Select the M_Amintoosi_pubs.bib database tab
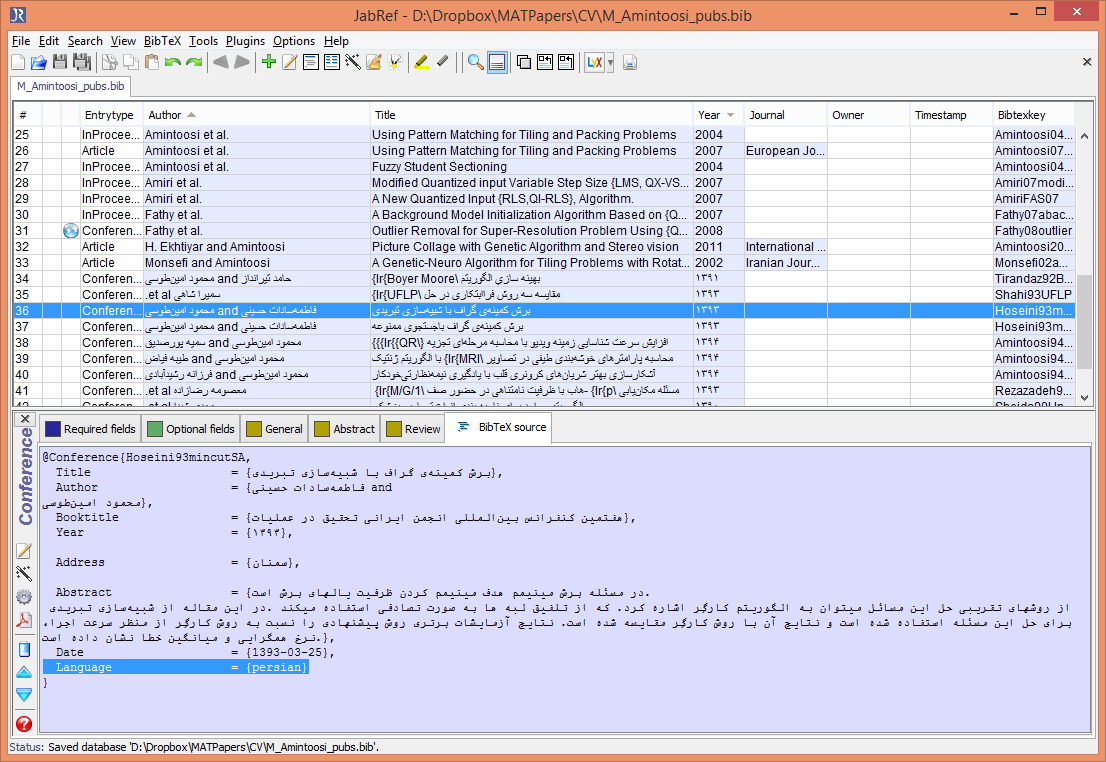Image resolution: width=1106 pixels, height=762 pixels. click(x=71, y=86)
